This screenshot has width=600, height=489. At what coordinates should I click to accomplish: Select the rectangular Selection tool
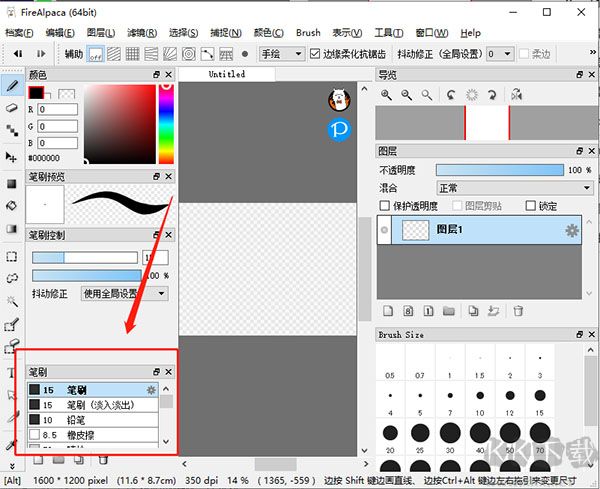[11, 256]
